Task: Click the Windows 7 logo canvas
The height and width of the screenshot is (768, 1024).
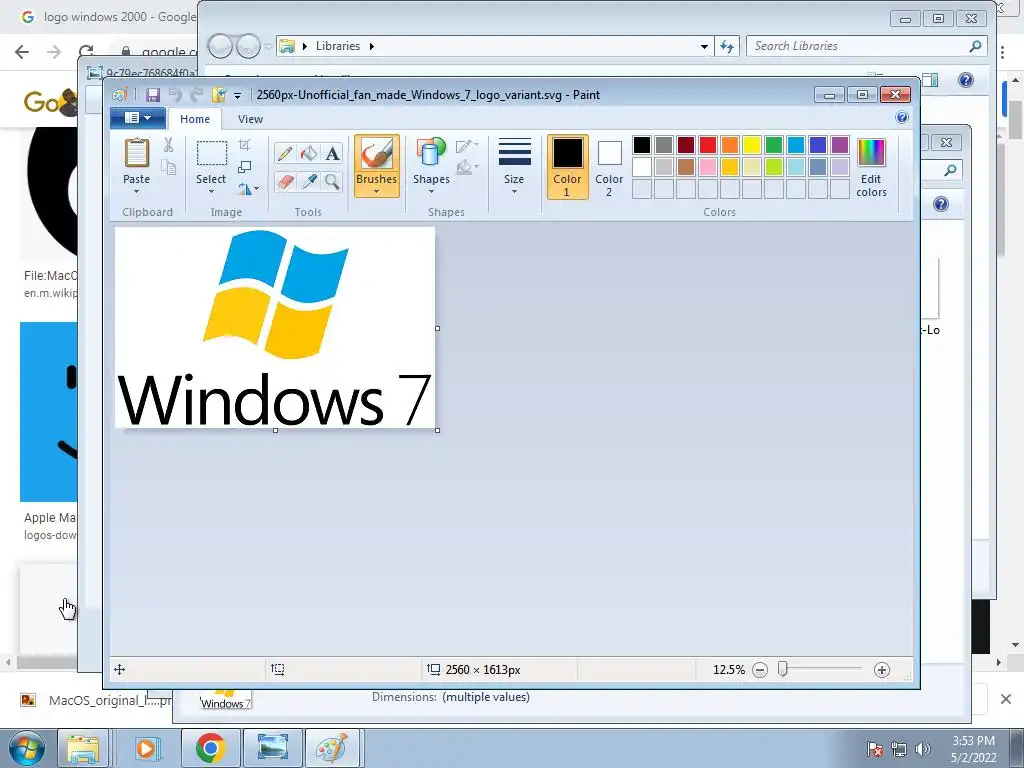Action: click(x=275, y=328)
